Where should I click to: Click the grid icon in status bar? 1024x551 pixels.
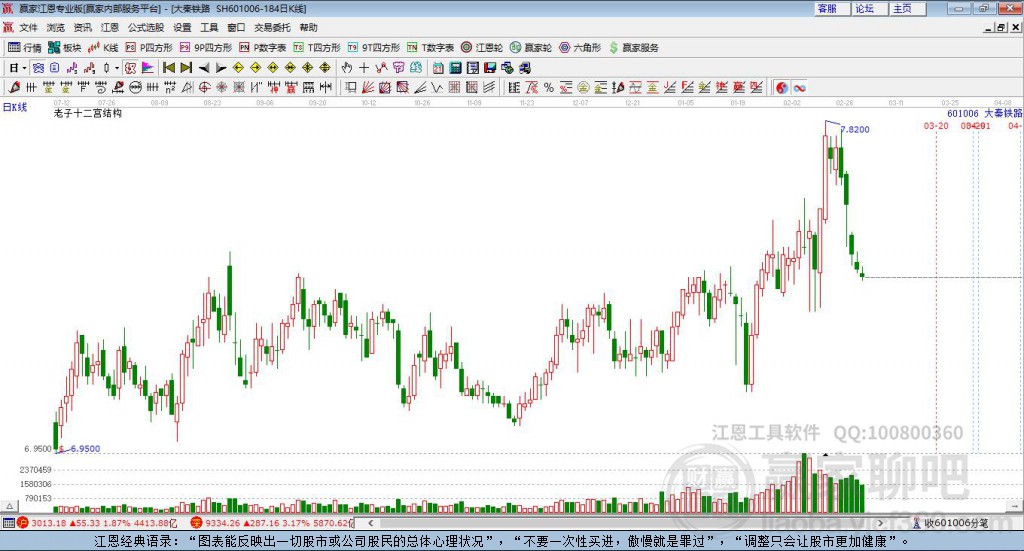click(8, 523)
